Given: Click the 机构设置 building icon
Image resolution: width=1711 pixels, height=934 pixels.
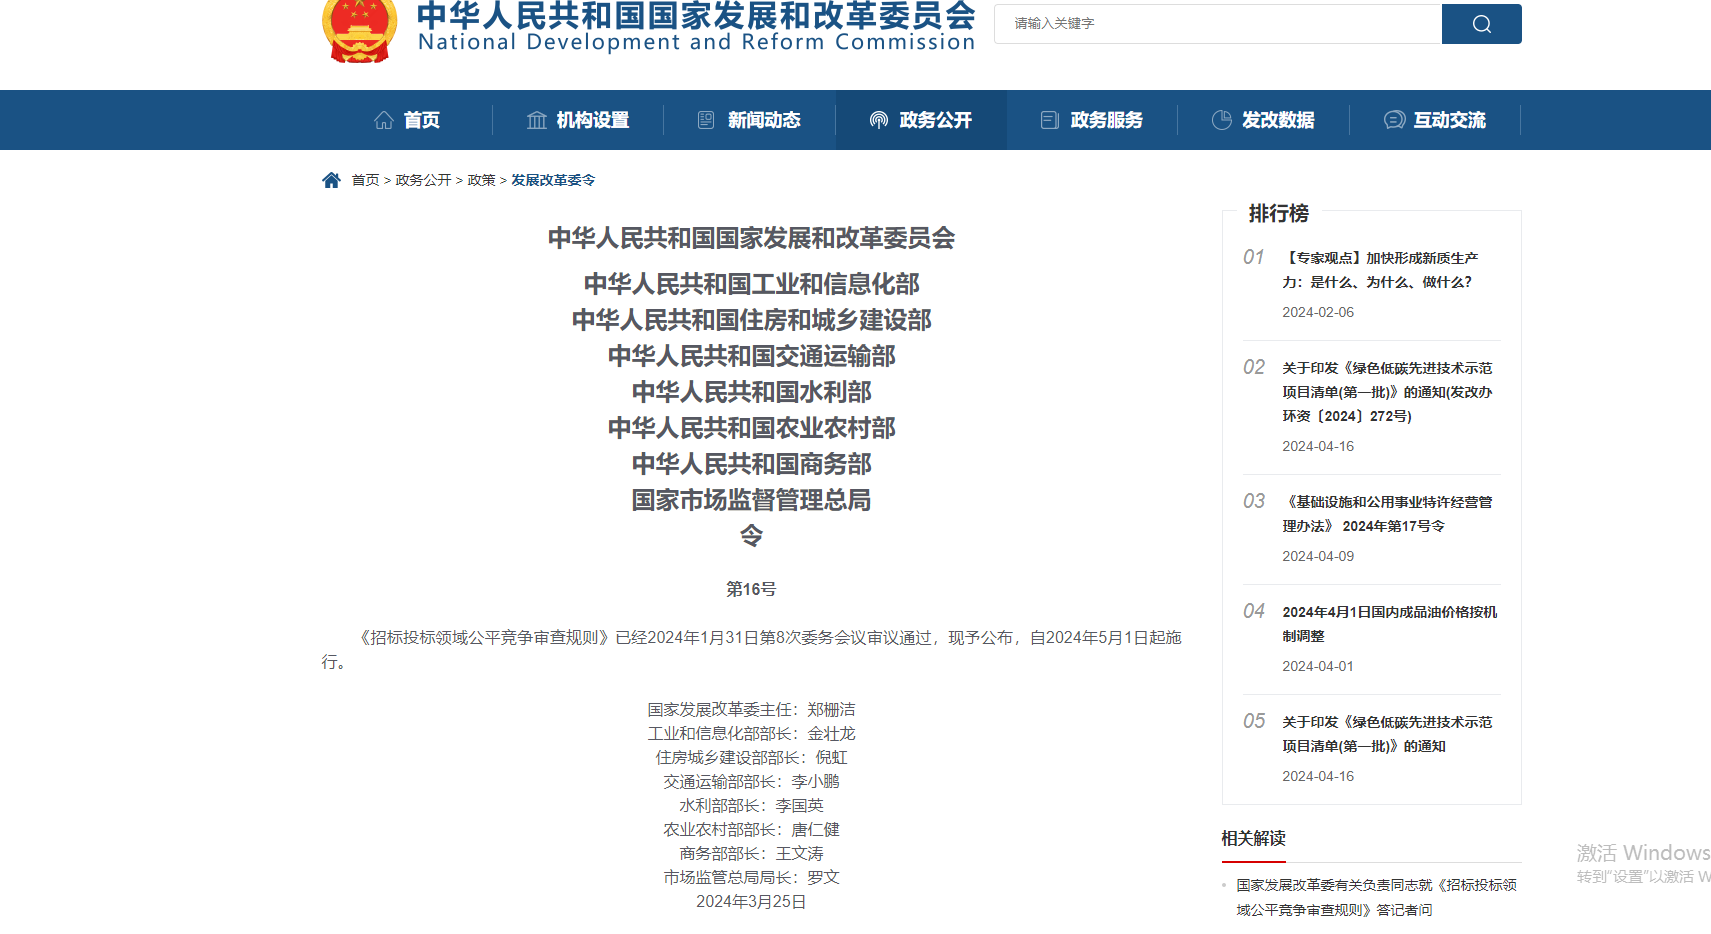Looking at the screenshot, I should pos(537,120).
